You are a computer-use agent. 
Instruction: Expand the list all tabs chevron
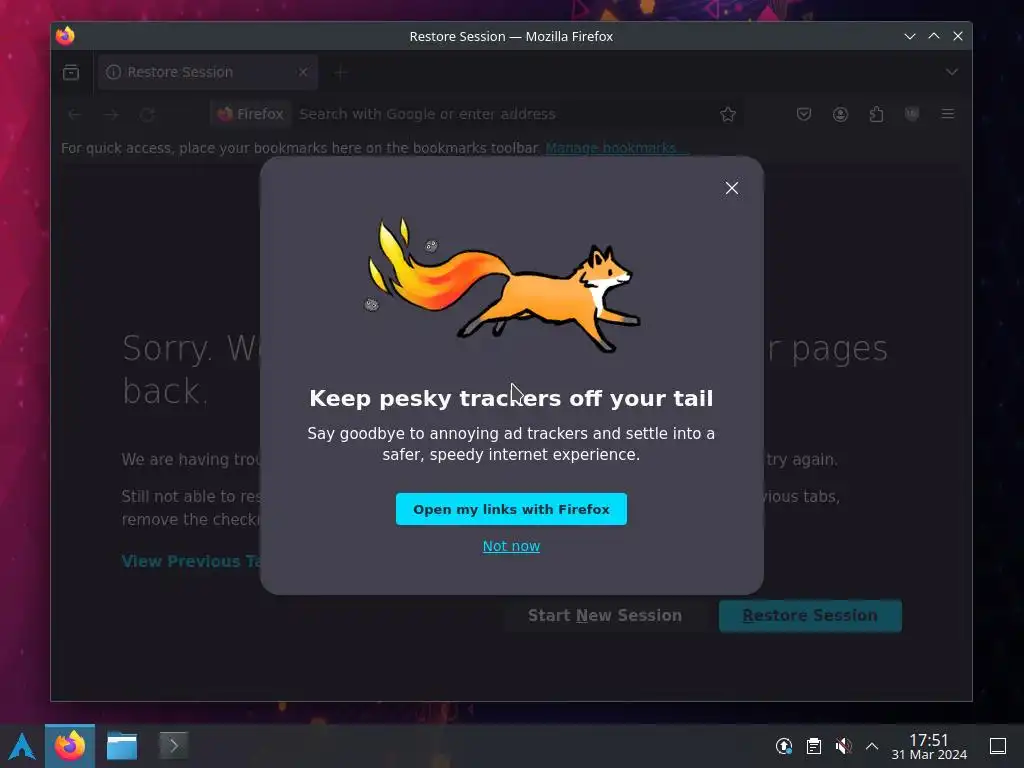pos(952,72)
